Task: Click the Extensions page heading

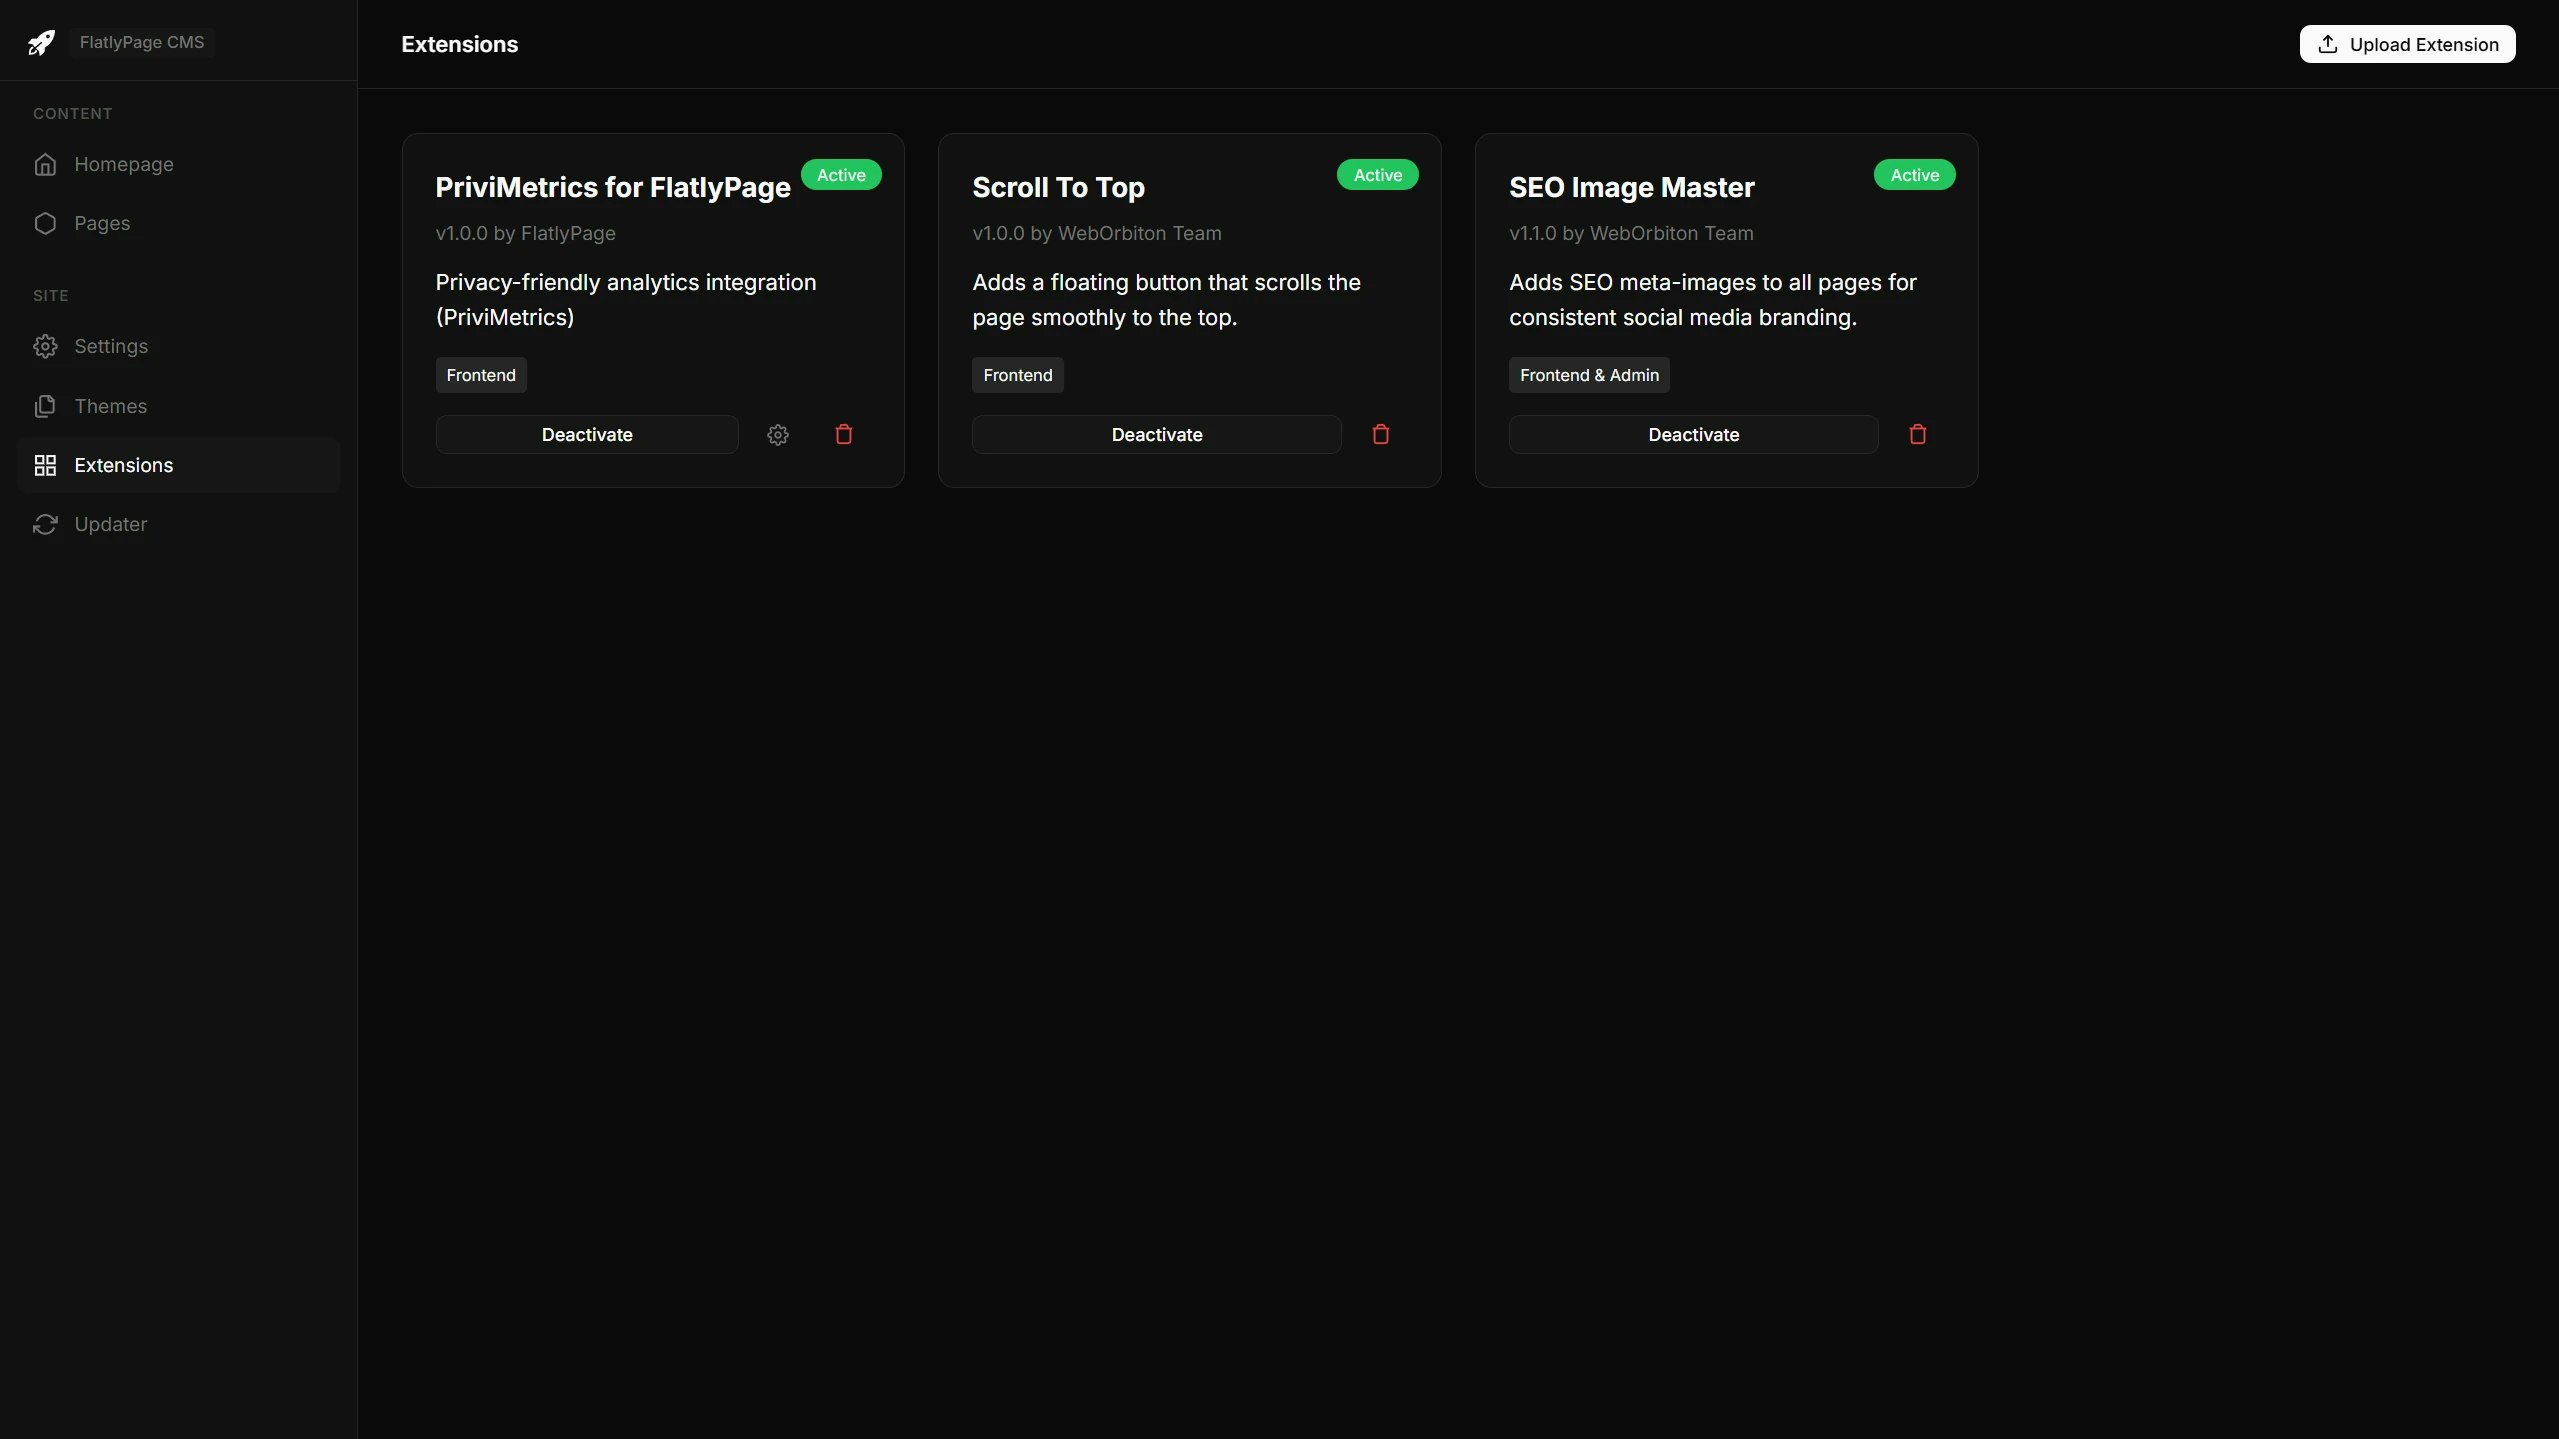Action: [x=459, y=44]
